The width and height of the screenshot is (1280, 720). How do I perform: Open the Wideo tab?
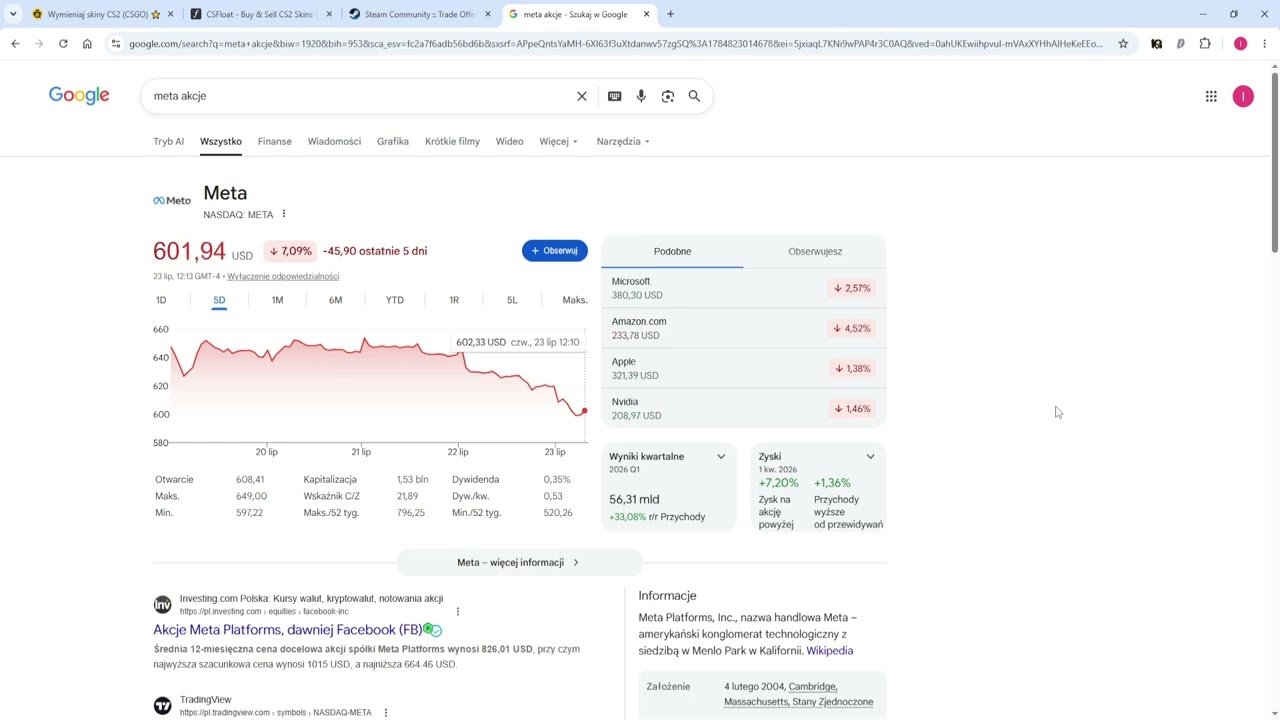509,141
